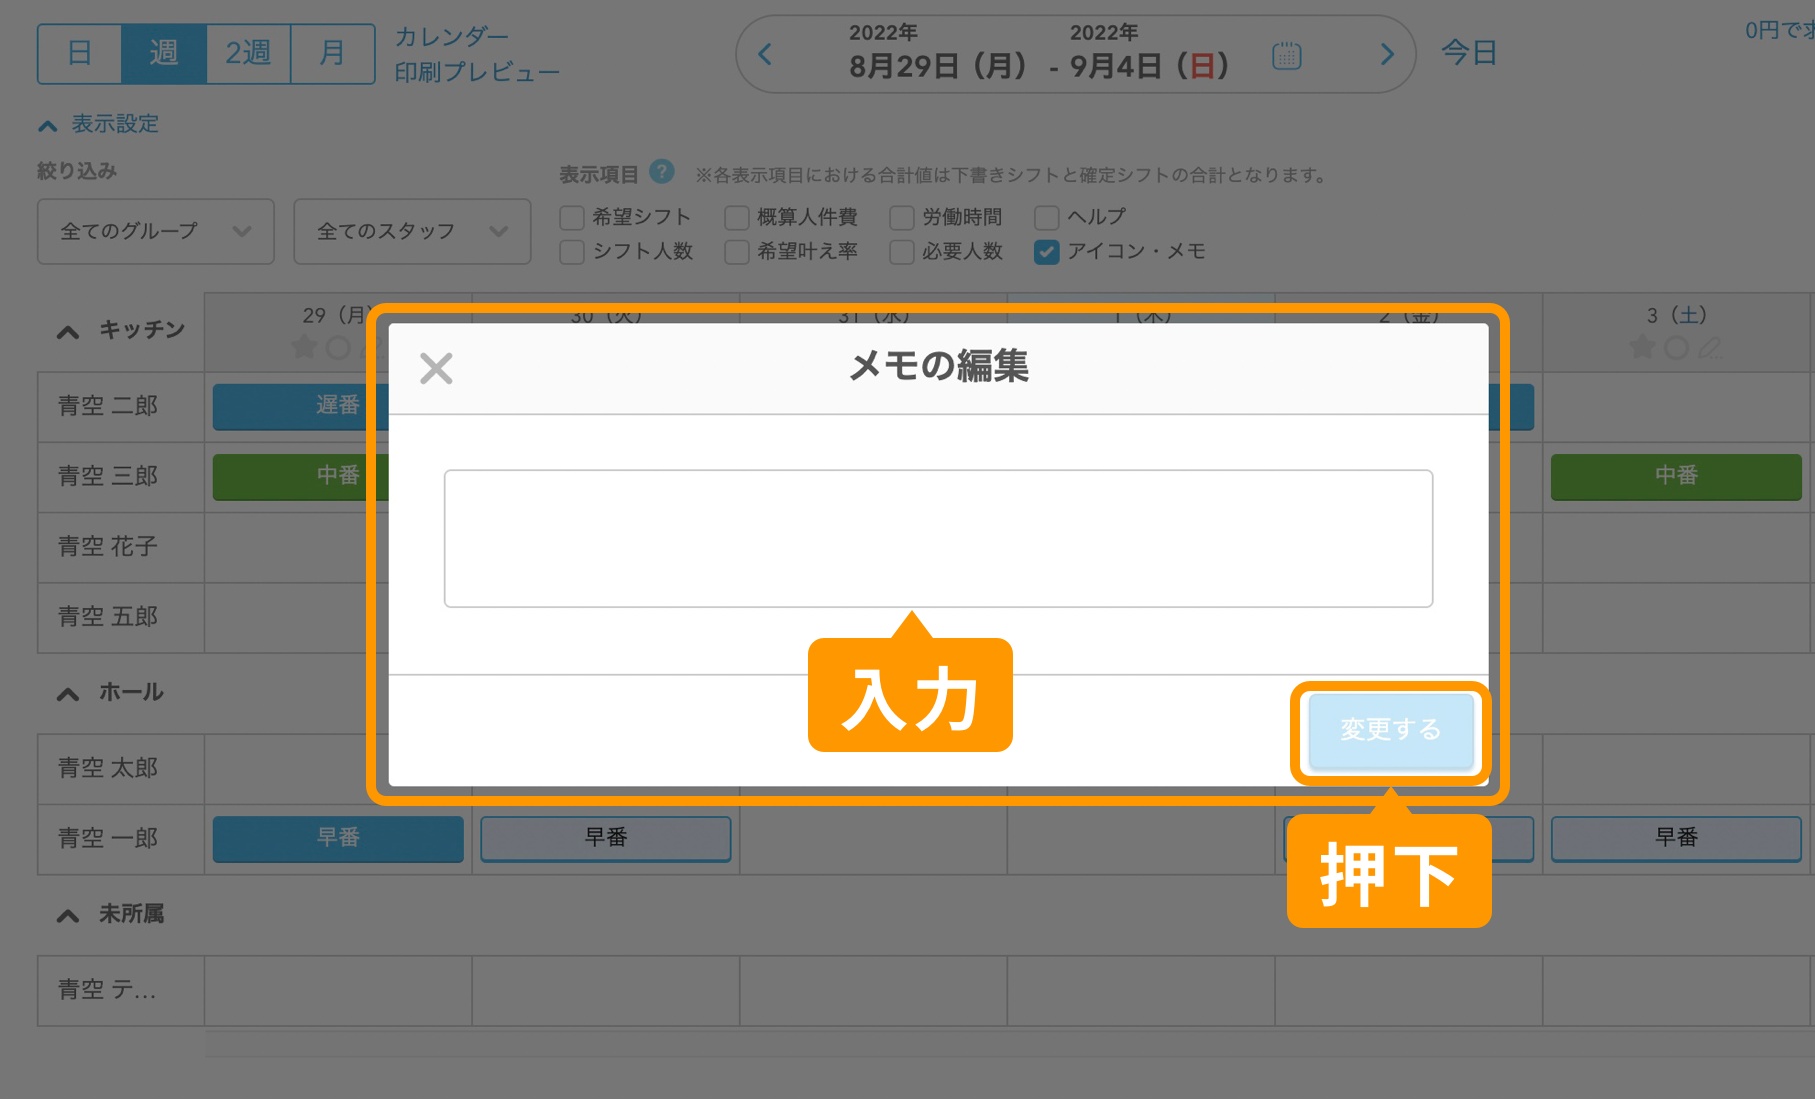Viewport: 1815px width, 1099px height.
Task: Check the 労働時間 checkbox
Action: click(903, 216)
